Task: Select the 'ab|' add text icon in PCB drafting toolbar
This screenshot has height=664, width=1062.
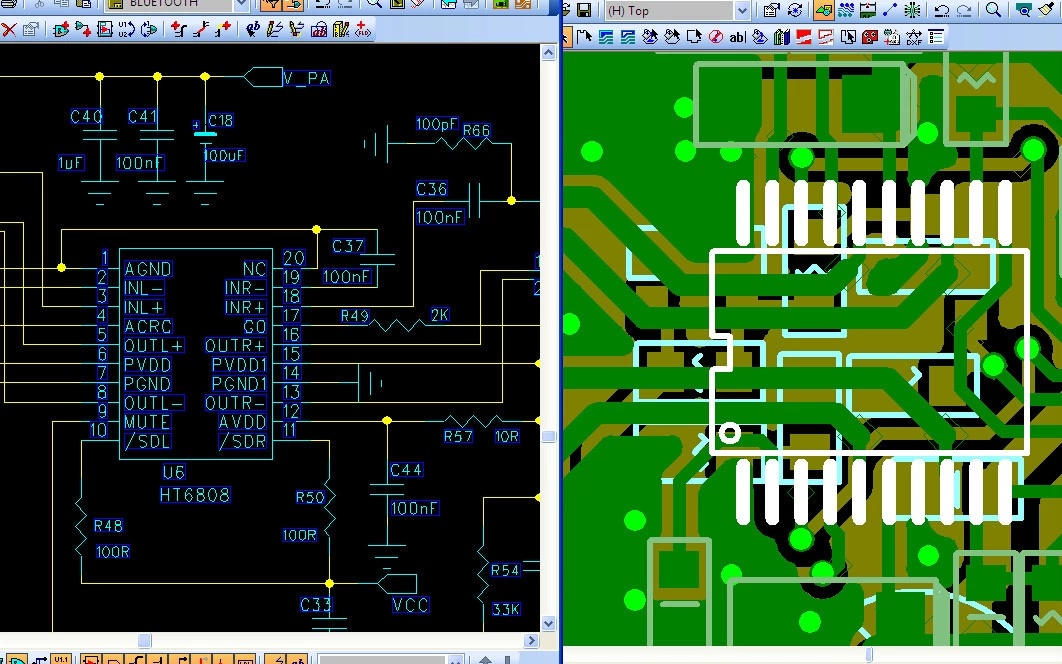Action: (738, 37)
